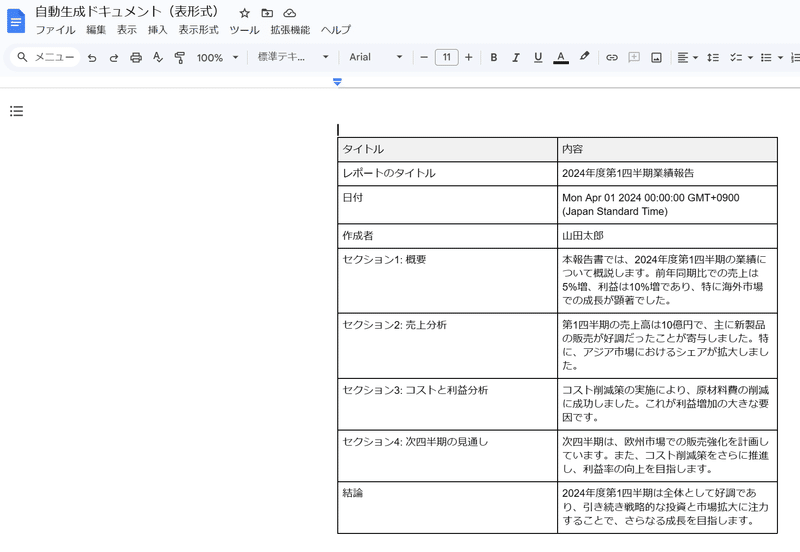The width and height of the screenshot is (800, 552).
Task: Open the text color picker
Action: point(561,57)
